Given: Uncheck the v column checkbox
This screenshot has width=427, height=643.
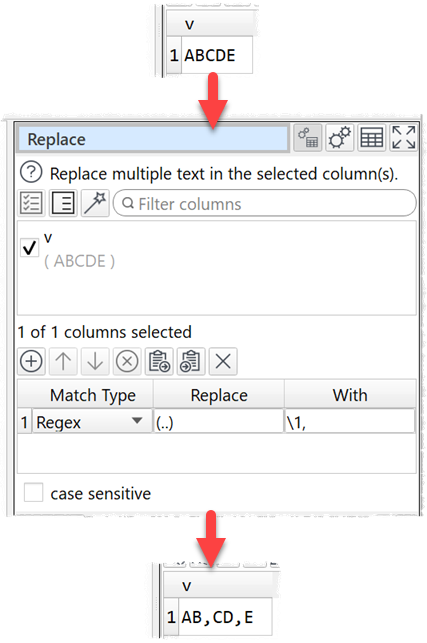Looking at the screenshot, I should [x=30, y=248].
